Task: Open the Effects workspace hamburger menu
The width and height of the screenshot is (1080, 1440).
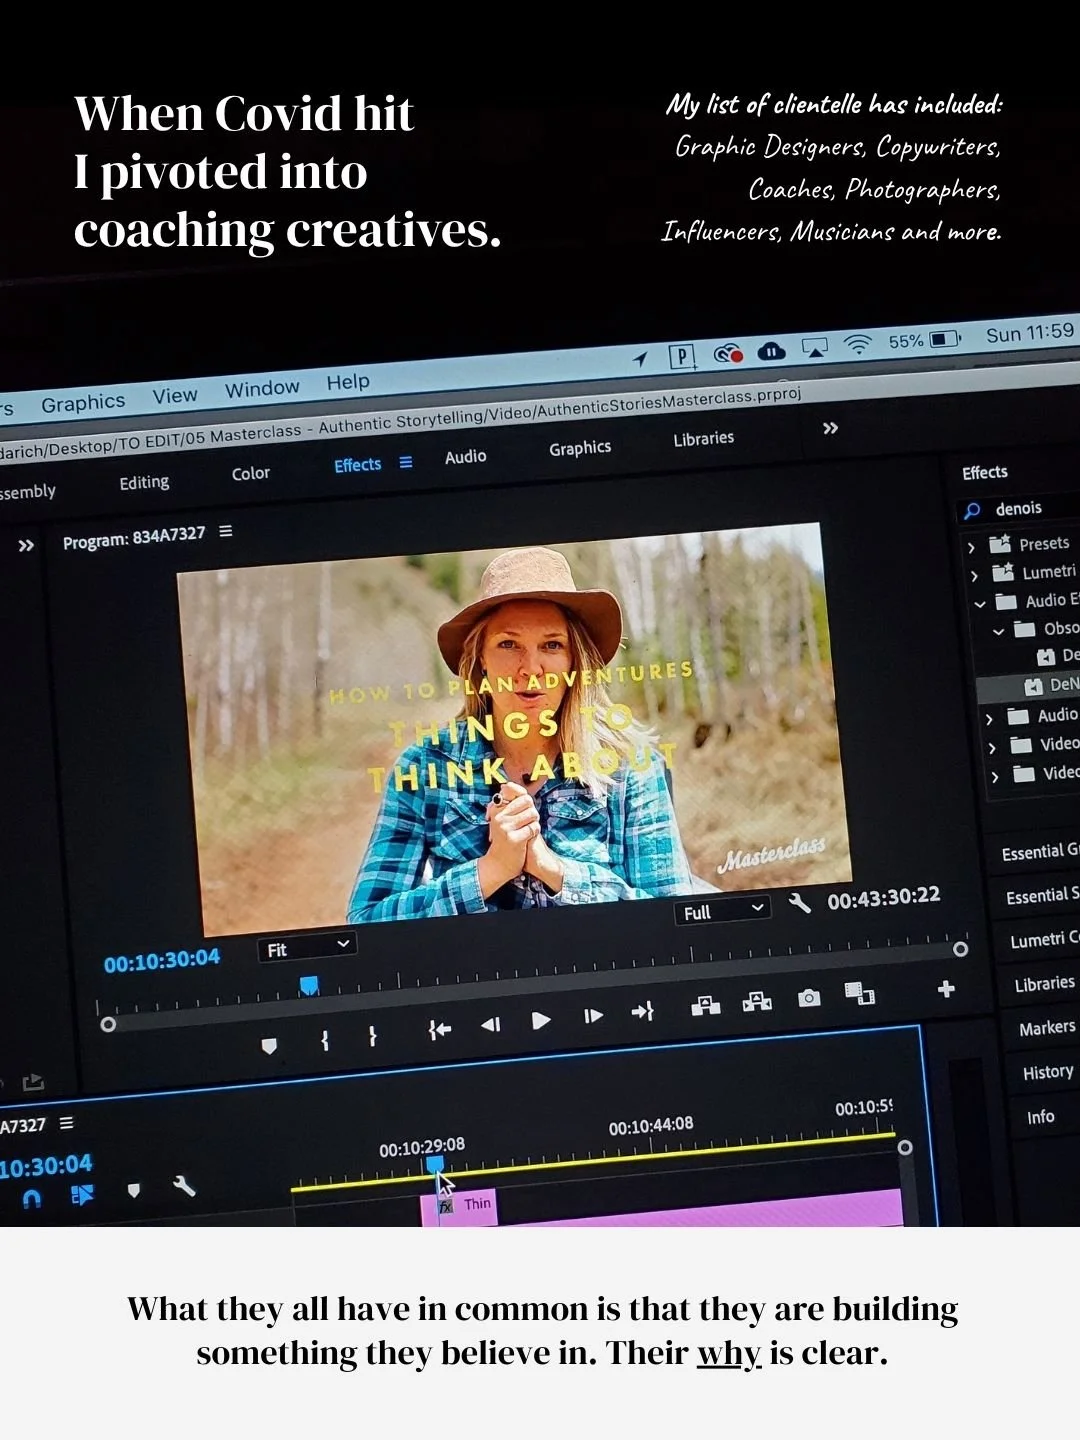Action: pyautogui.click(x=406, y=462)
